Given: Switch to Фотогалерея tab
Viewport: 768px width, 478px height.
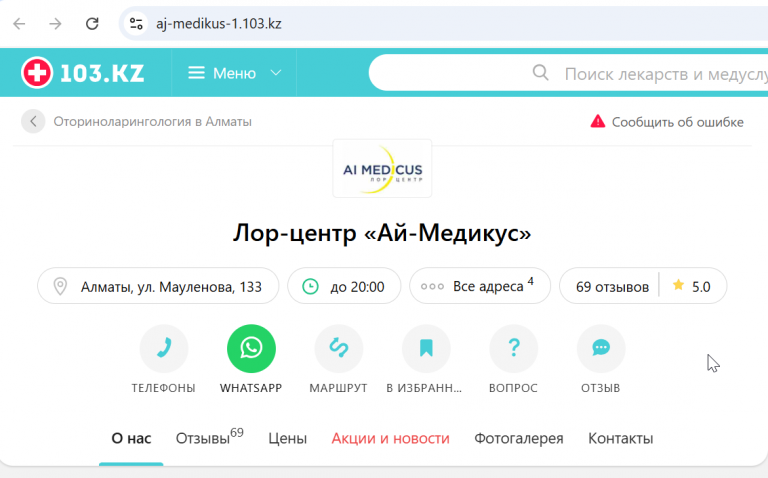Looking at the screenshot, I should (x=519, y=438).
